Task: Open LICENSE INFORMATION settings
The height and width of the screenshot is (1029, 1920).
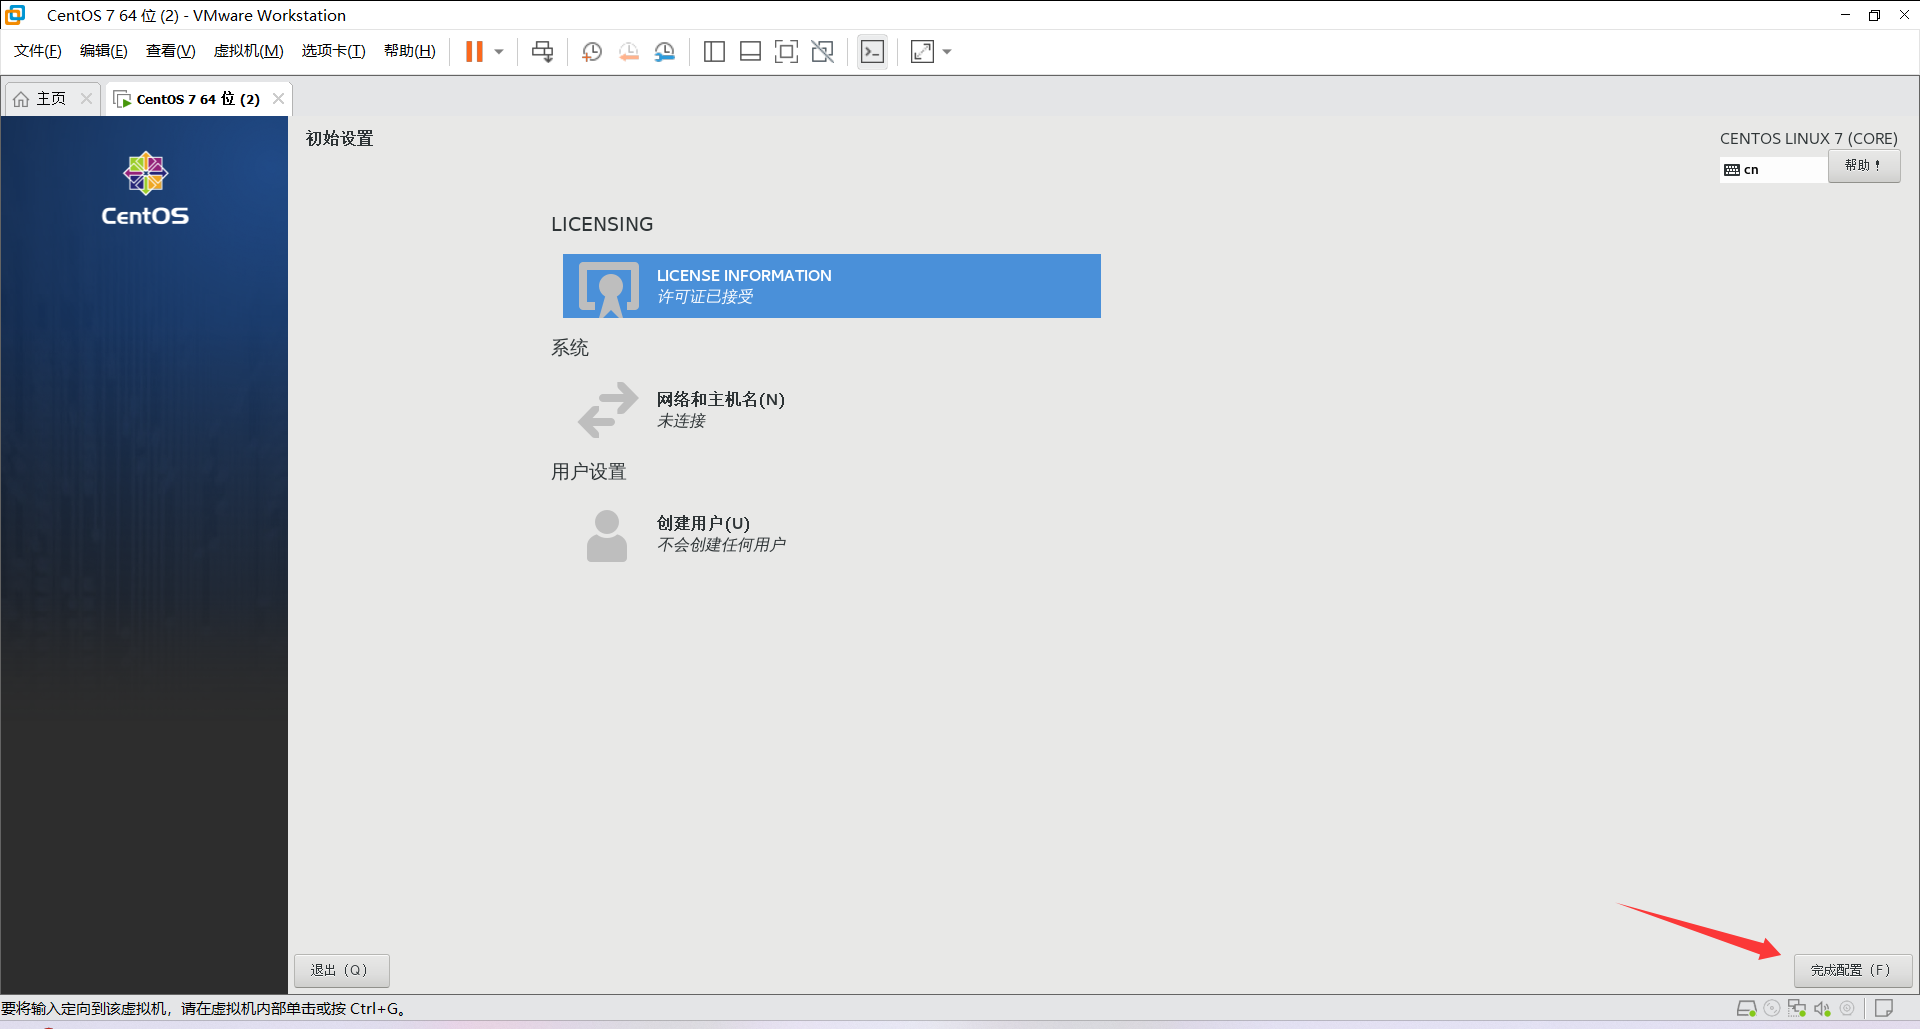Action: coord(830,286)
